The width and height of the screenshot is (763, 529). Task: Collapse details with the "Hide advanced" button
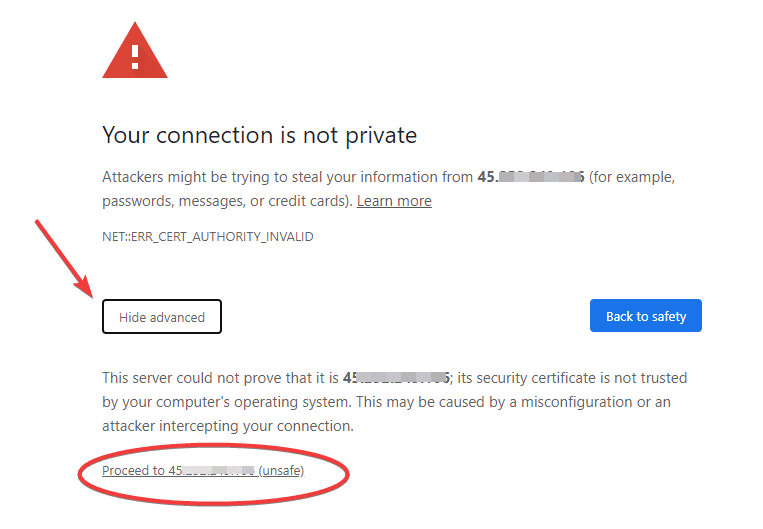pos(162,317)
